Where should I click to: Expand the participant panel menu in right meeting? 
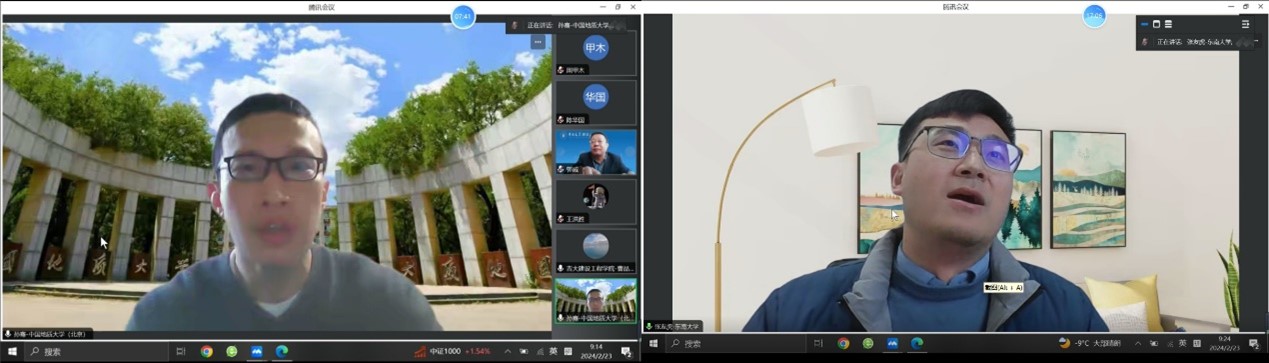(x=1245, y=24)
